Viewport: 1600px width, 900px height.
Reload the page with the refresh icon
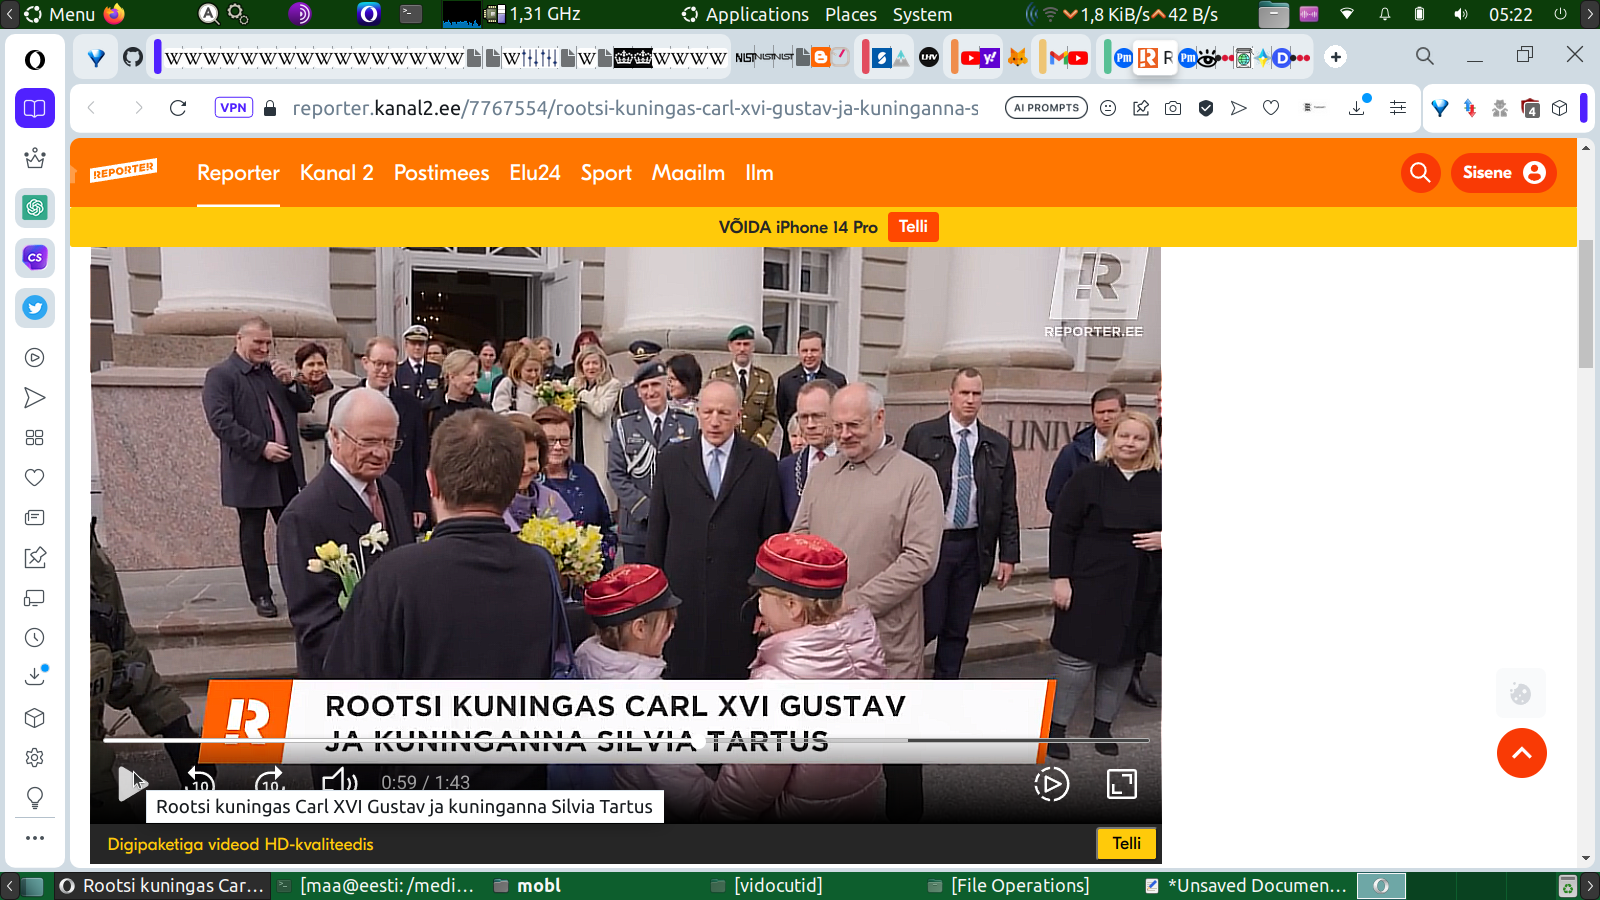(178, 108)
